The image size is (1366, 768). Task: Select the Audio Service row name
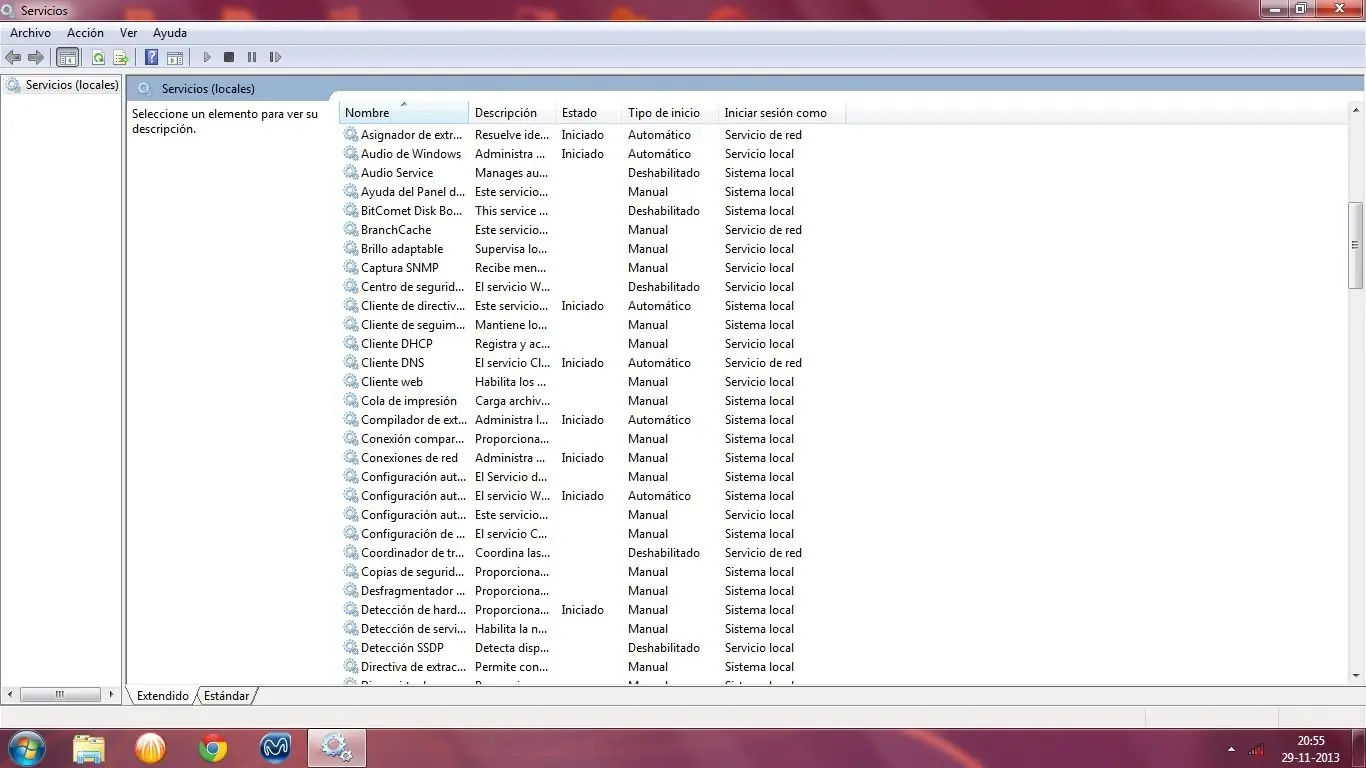pos(397,172)
